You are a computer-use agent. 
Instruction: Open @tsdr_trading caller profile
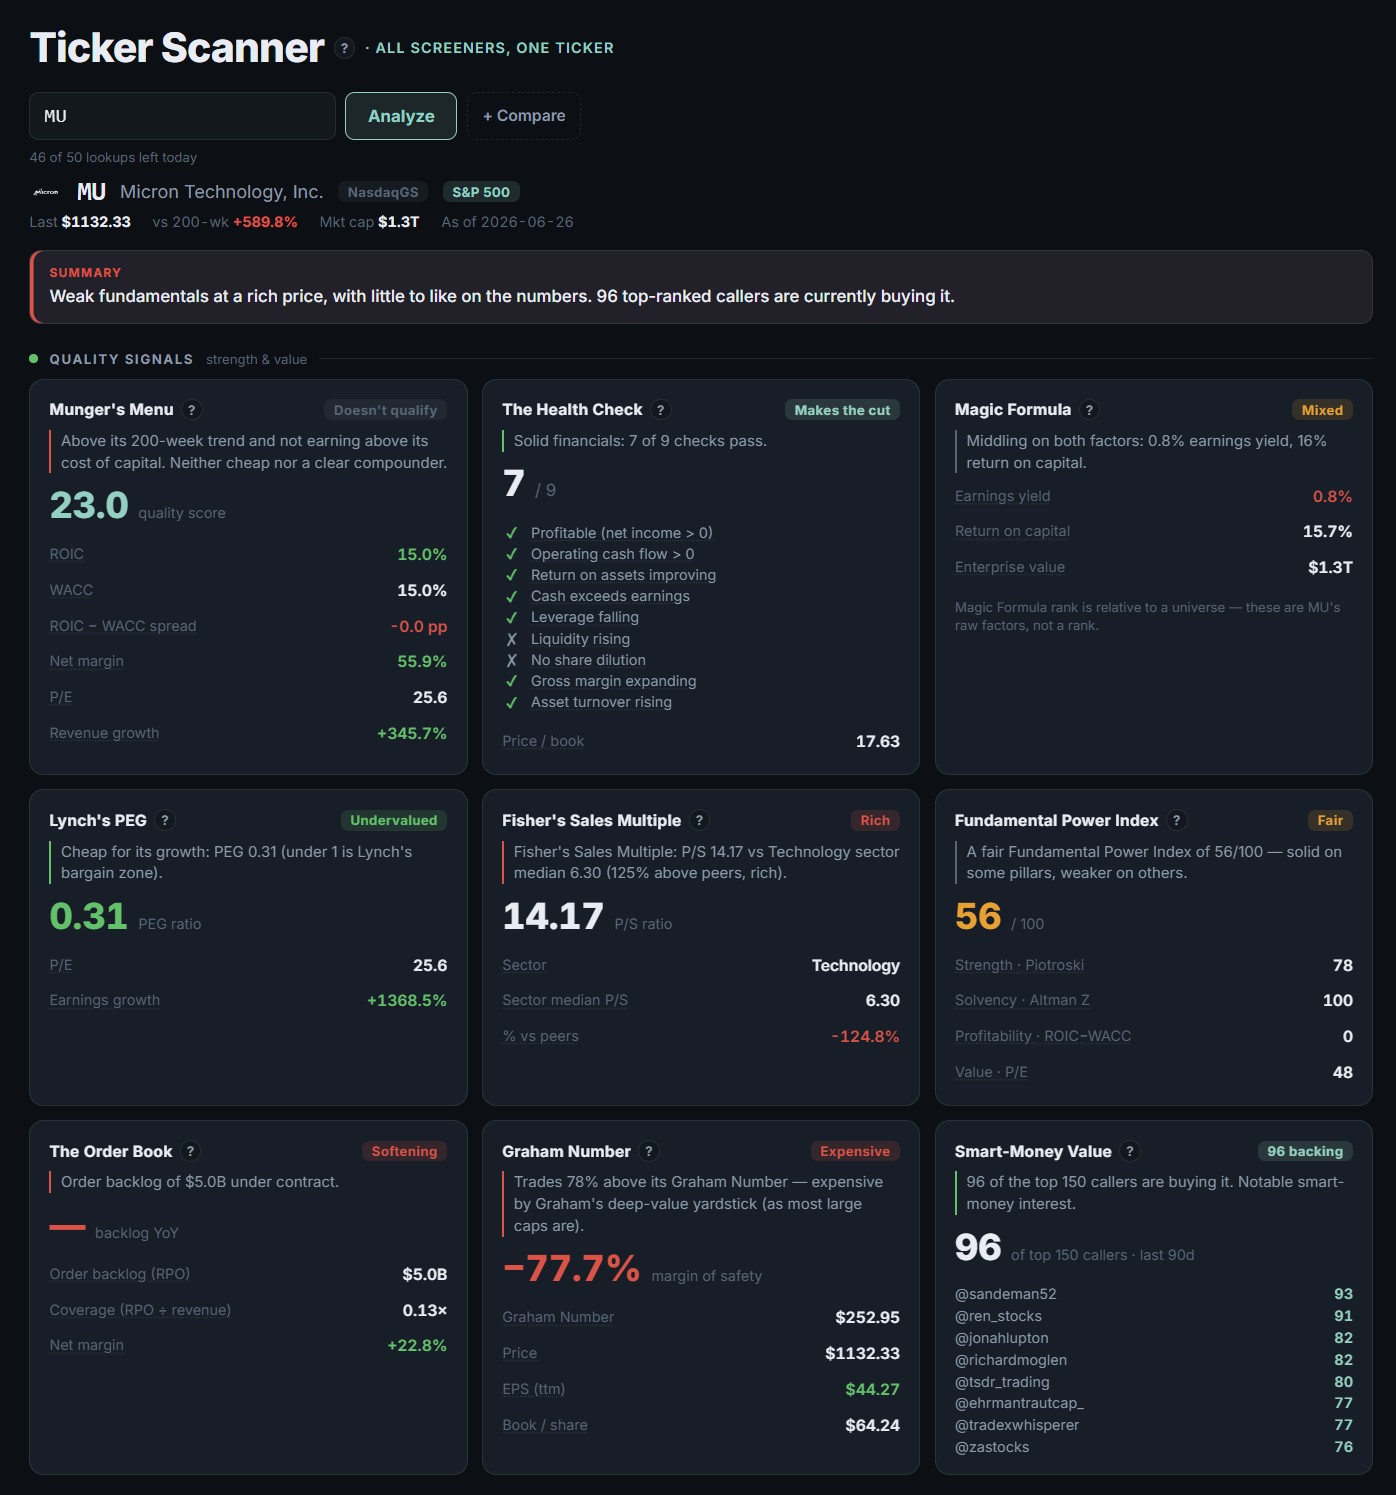(x=1002, y=1382)
